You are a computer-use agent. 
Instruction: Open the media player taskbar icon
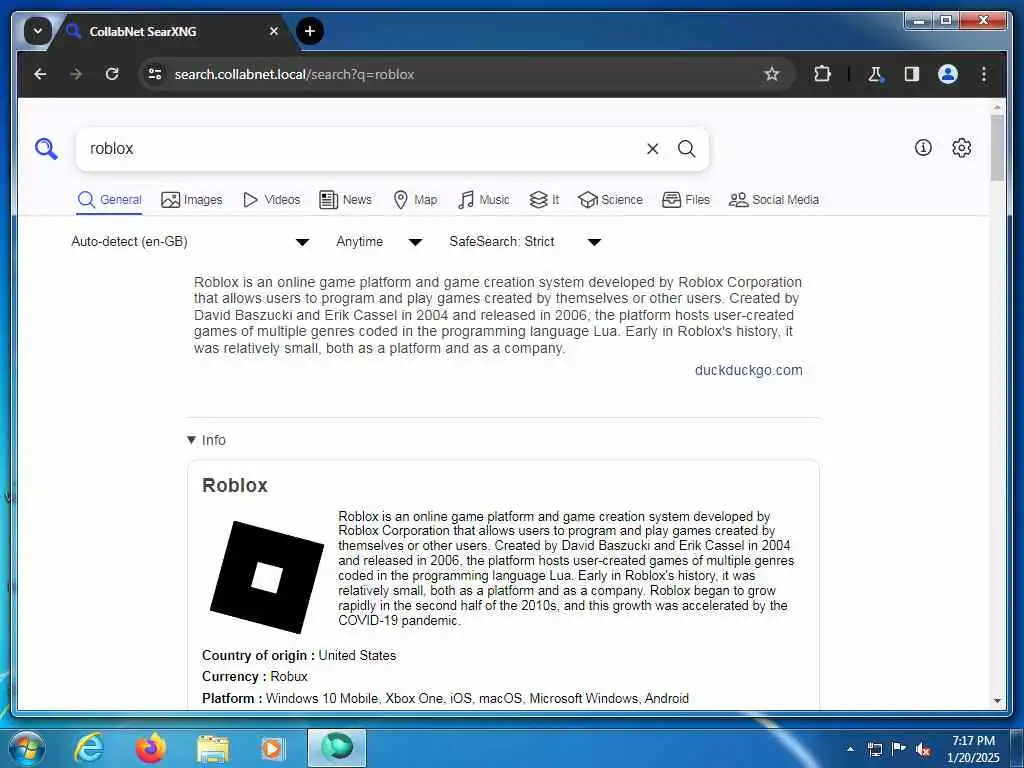[x=272, y=749]
